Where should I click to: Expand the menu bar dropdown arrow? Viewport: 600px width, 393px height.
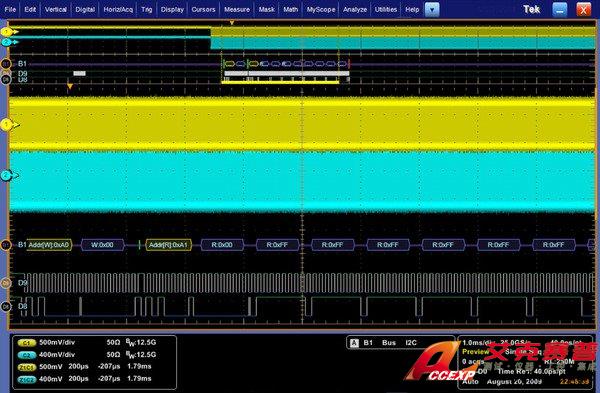[432, 10]
